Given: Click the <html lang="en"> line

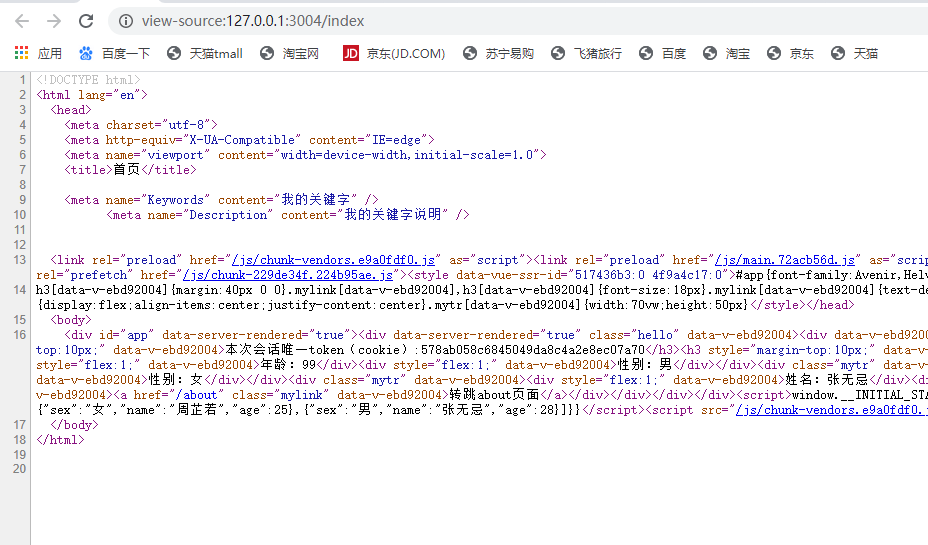Looking at the screenshot, I should [92, 95].
